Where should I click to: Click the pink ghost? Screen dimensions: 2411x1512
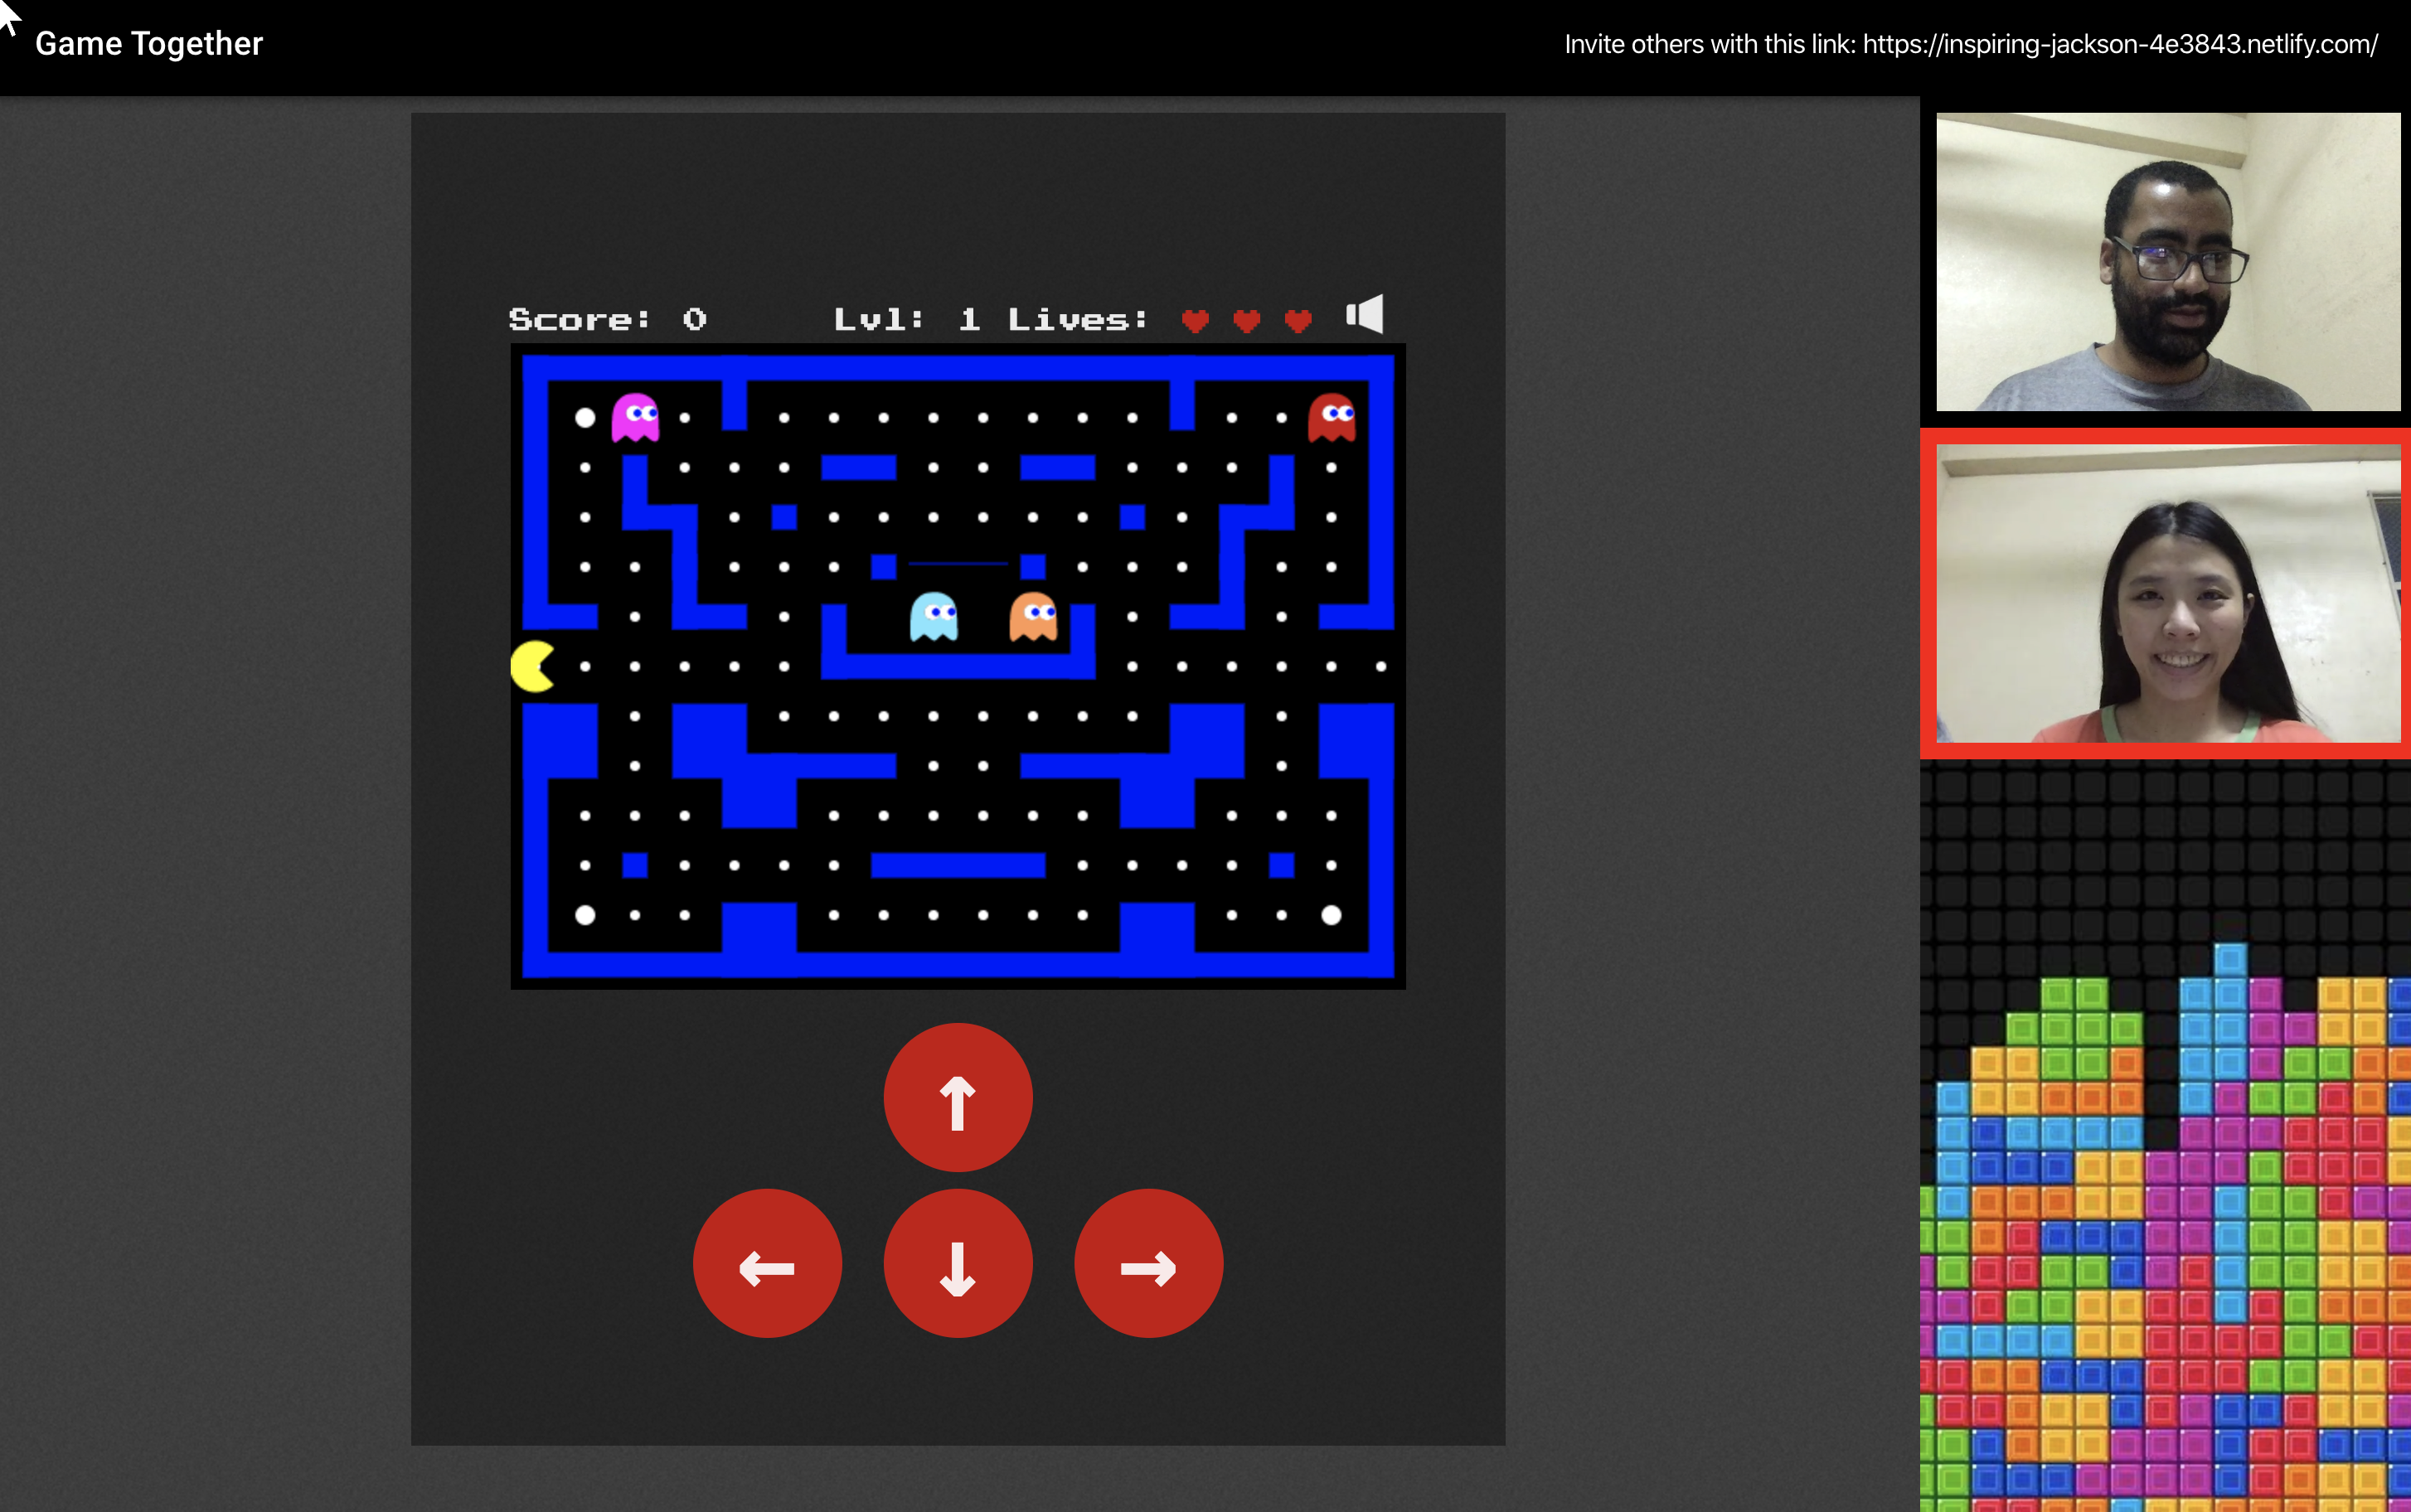coord(635,417)
